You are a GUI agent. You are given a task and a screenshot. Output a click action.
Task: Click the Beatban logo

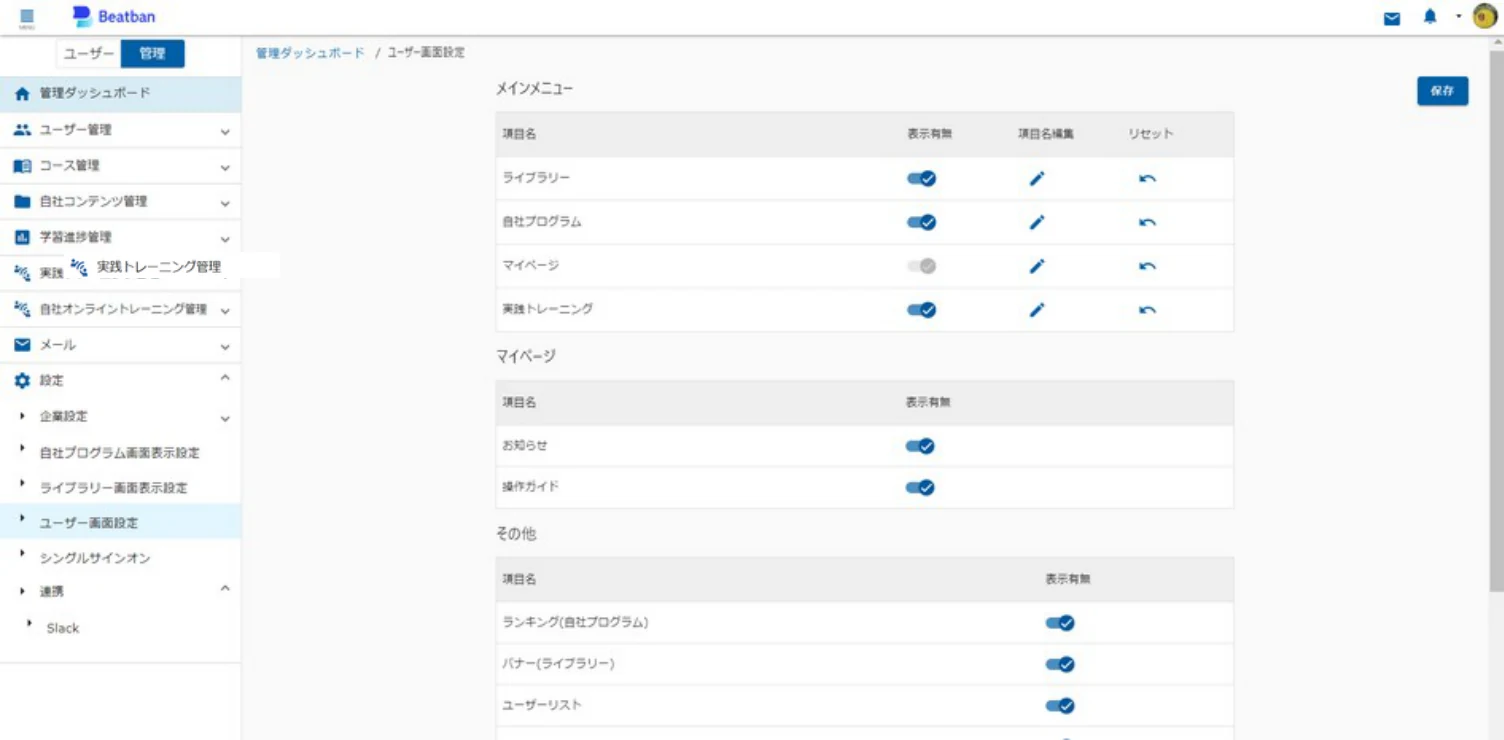(114, 17)
